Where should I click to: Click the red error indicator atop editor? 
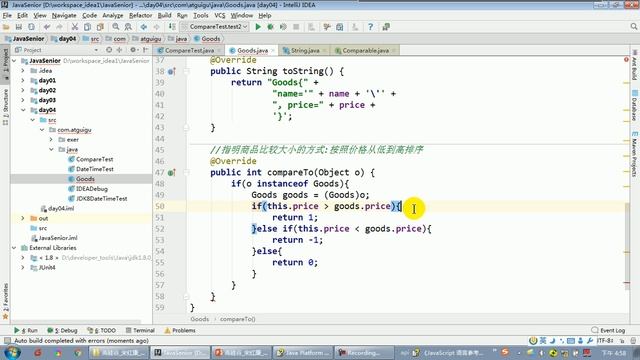626,60
